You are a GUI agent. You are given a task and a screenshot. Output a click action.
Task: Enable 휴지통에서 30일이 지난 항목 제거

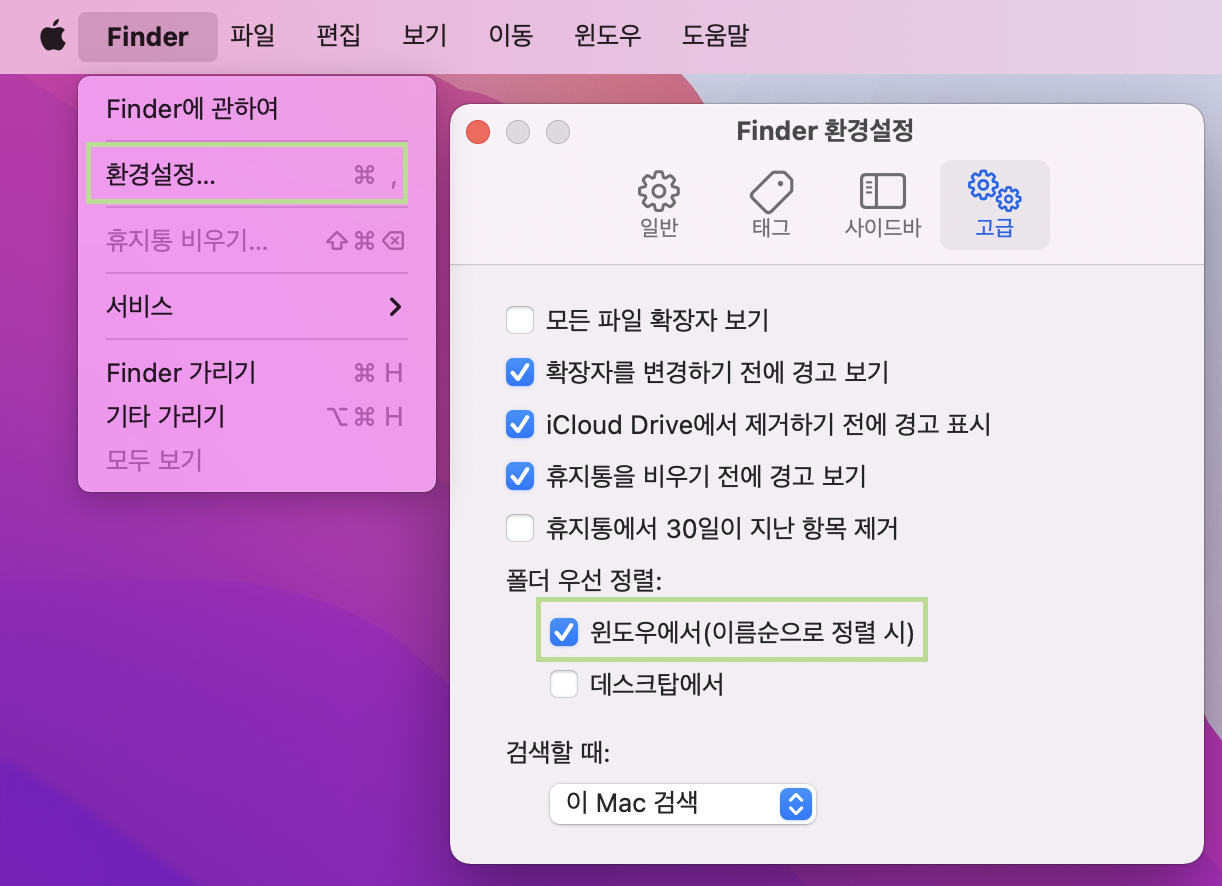pyautogui.click(x=520, y=527)
